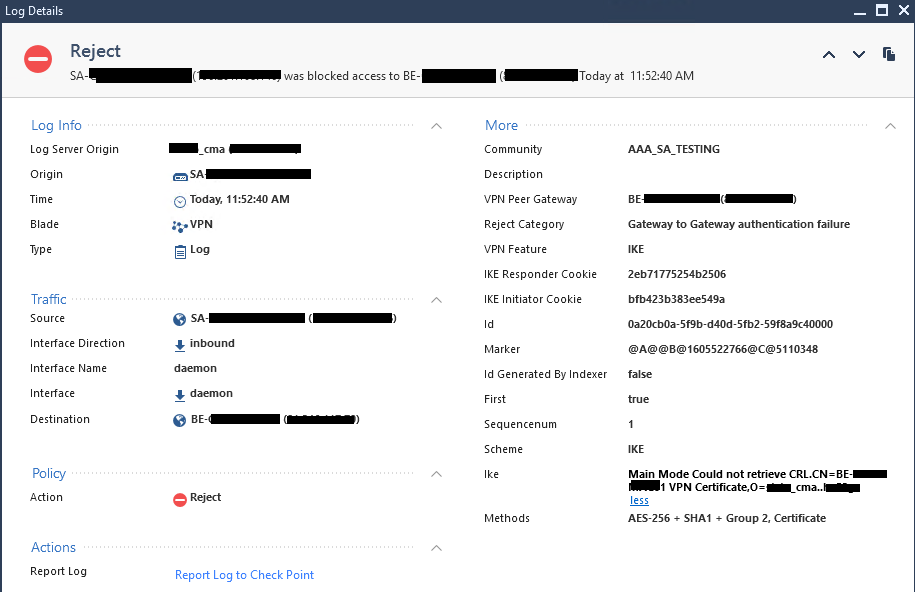Viewport: 915px width, 592px height.
Task: Click the clock icon next to Time
Action: point(180,200)
